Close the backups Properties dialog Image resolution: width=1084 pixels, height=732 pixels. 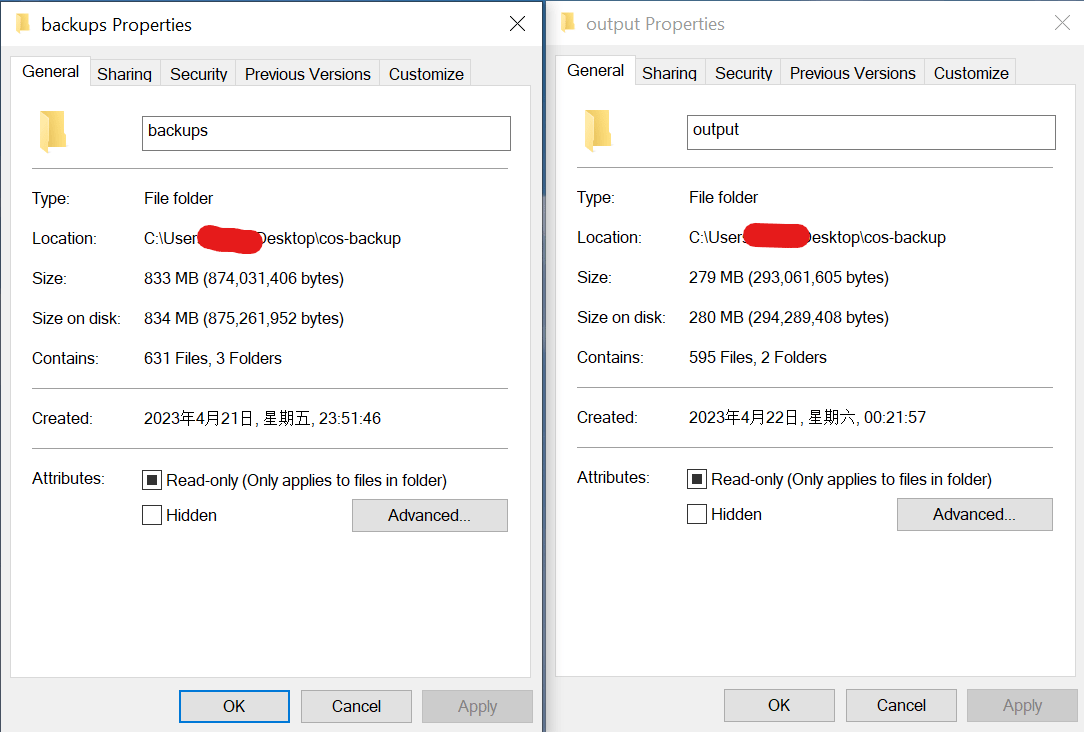517,24
